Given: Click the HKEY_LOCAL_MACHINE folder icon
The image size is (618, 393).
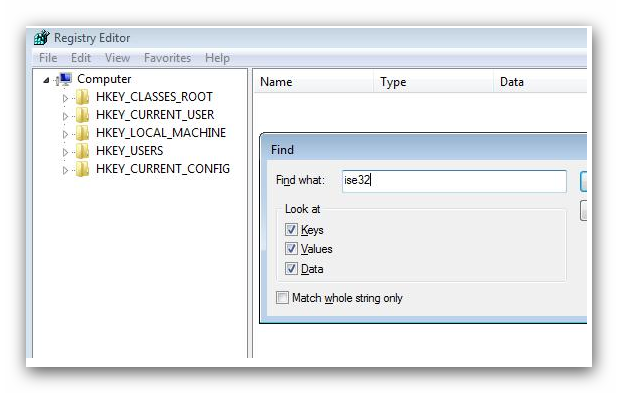Looking at the screenshot, I should click(82, 133).
